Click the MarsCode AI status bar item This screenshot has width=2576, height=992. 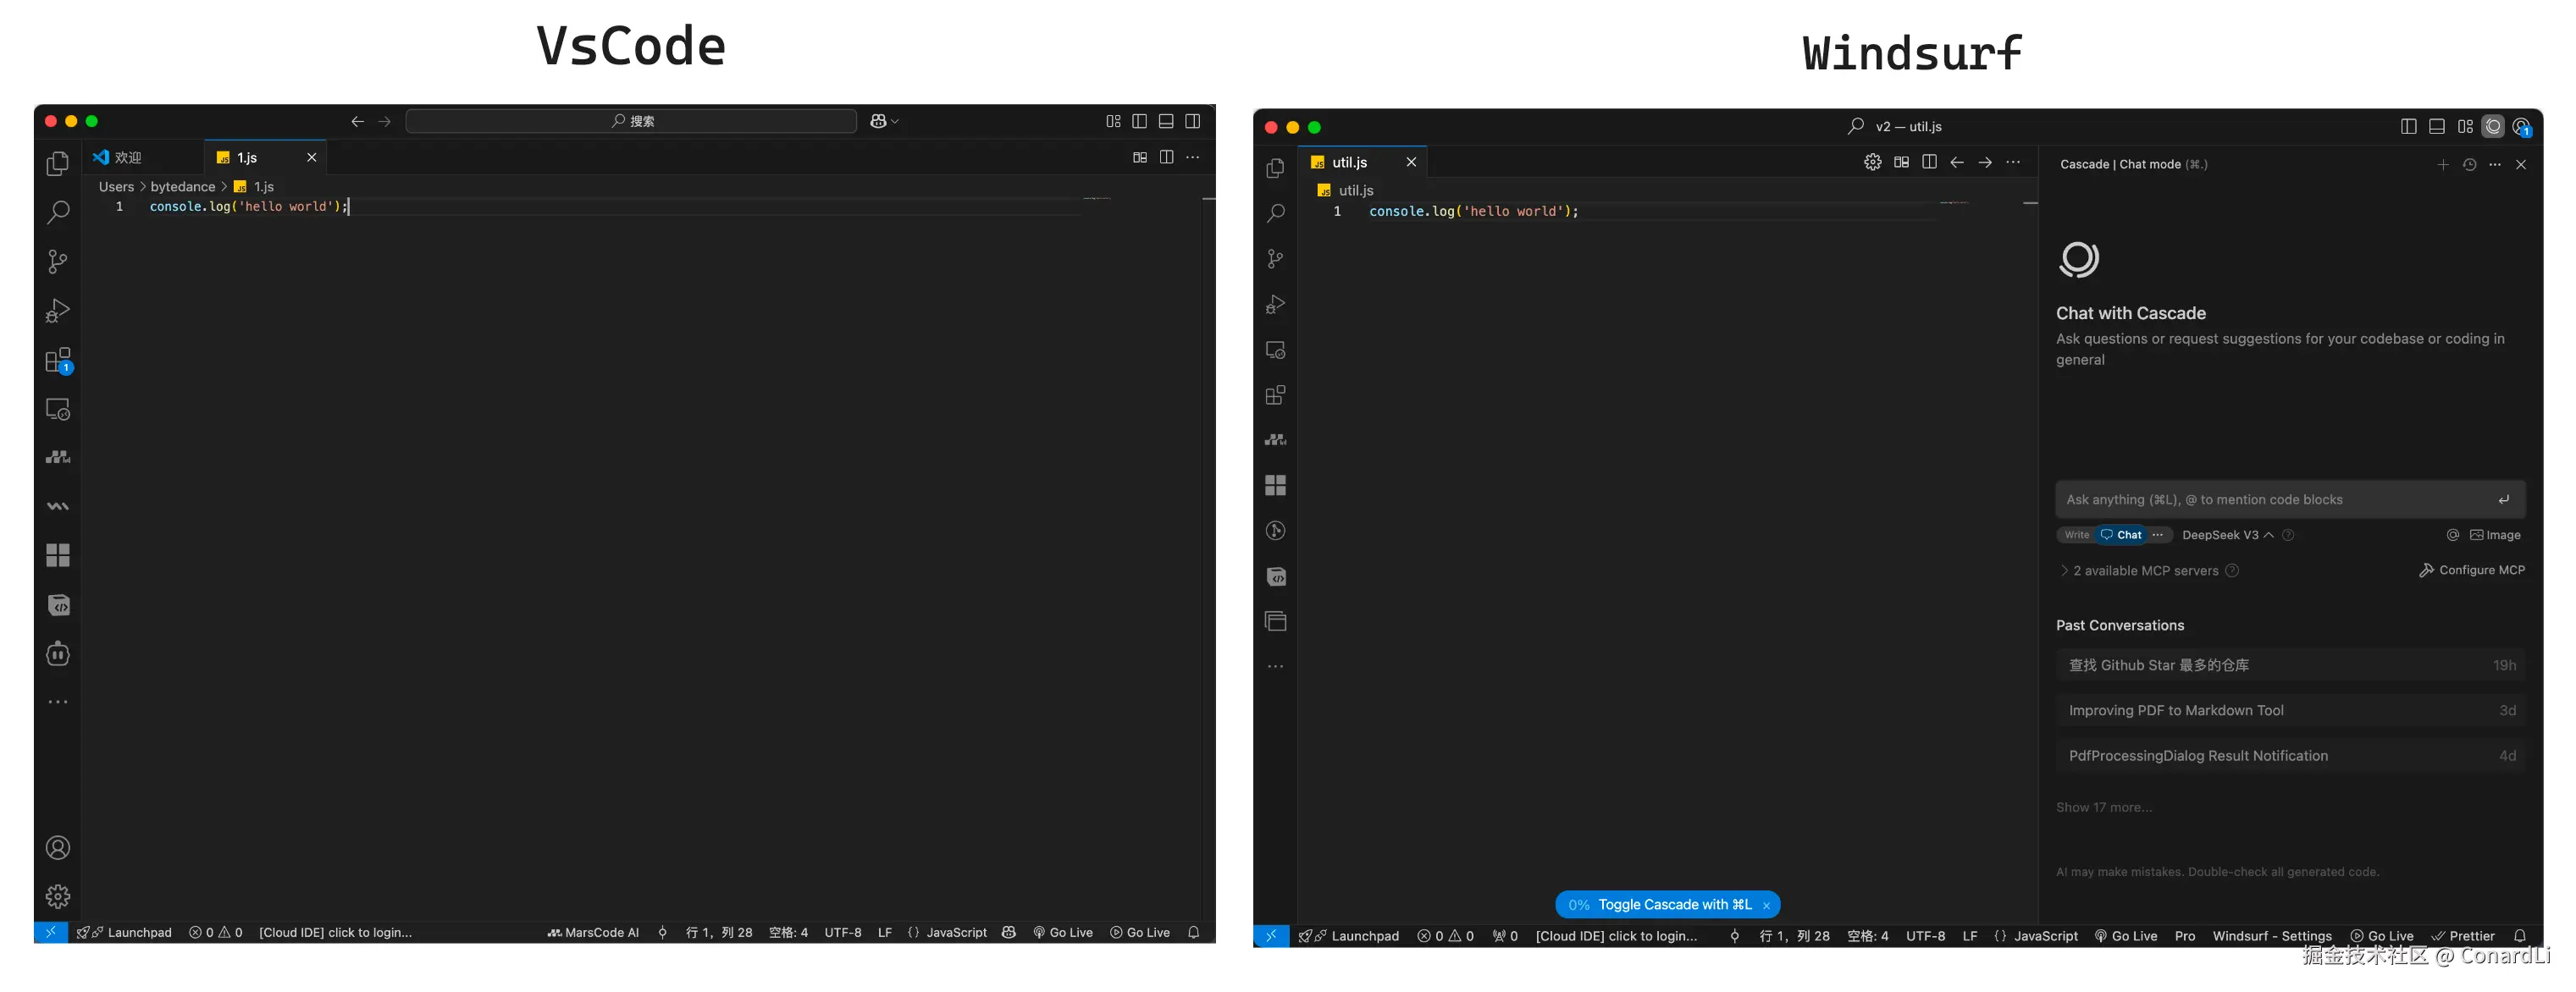(593, 932)
